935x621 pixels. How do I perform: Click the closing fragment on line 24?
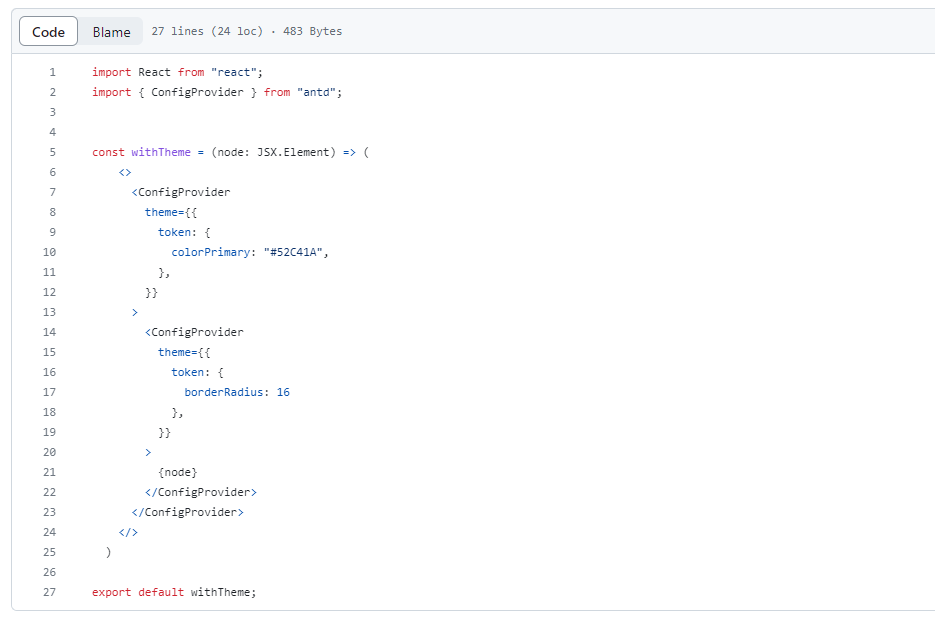click(x=127, y=531)
